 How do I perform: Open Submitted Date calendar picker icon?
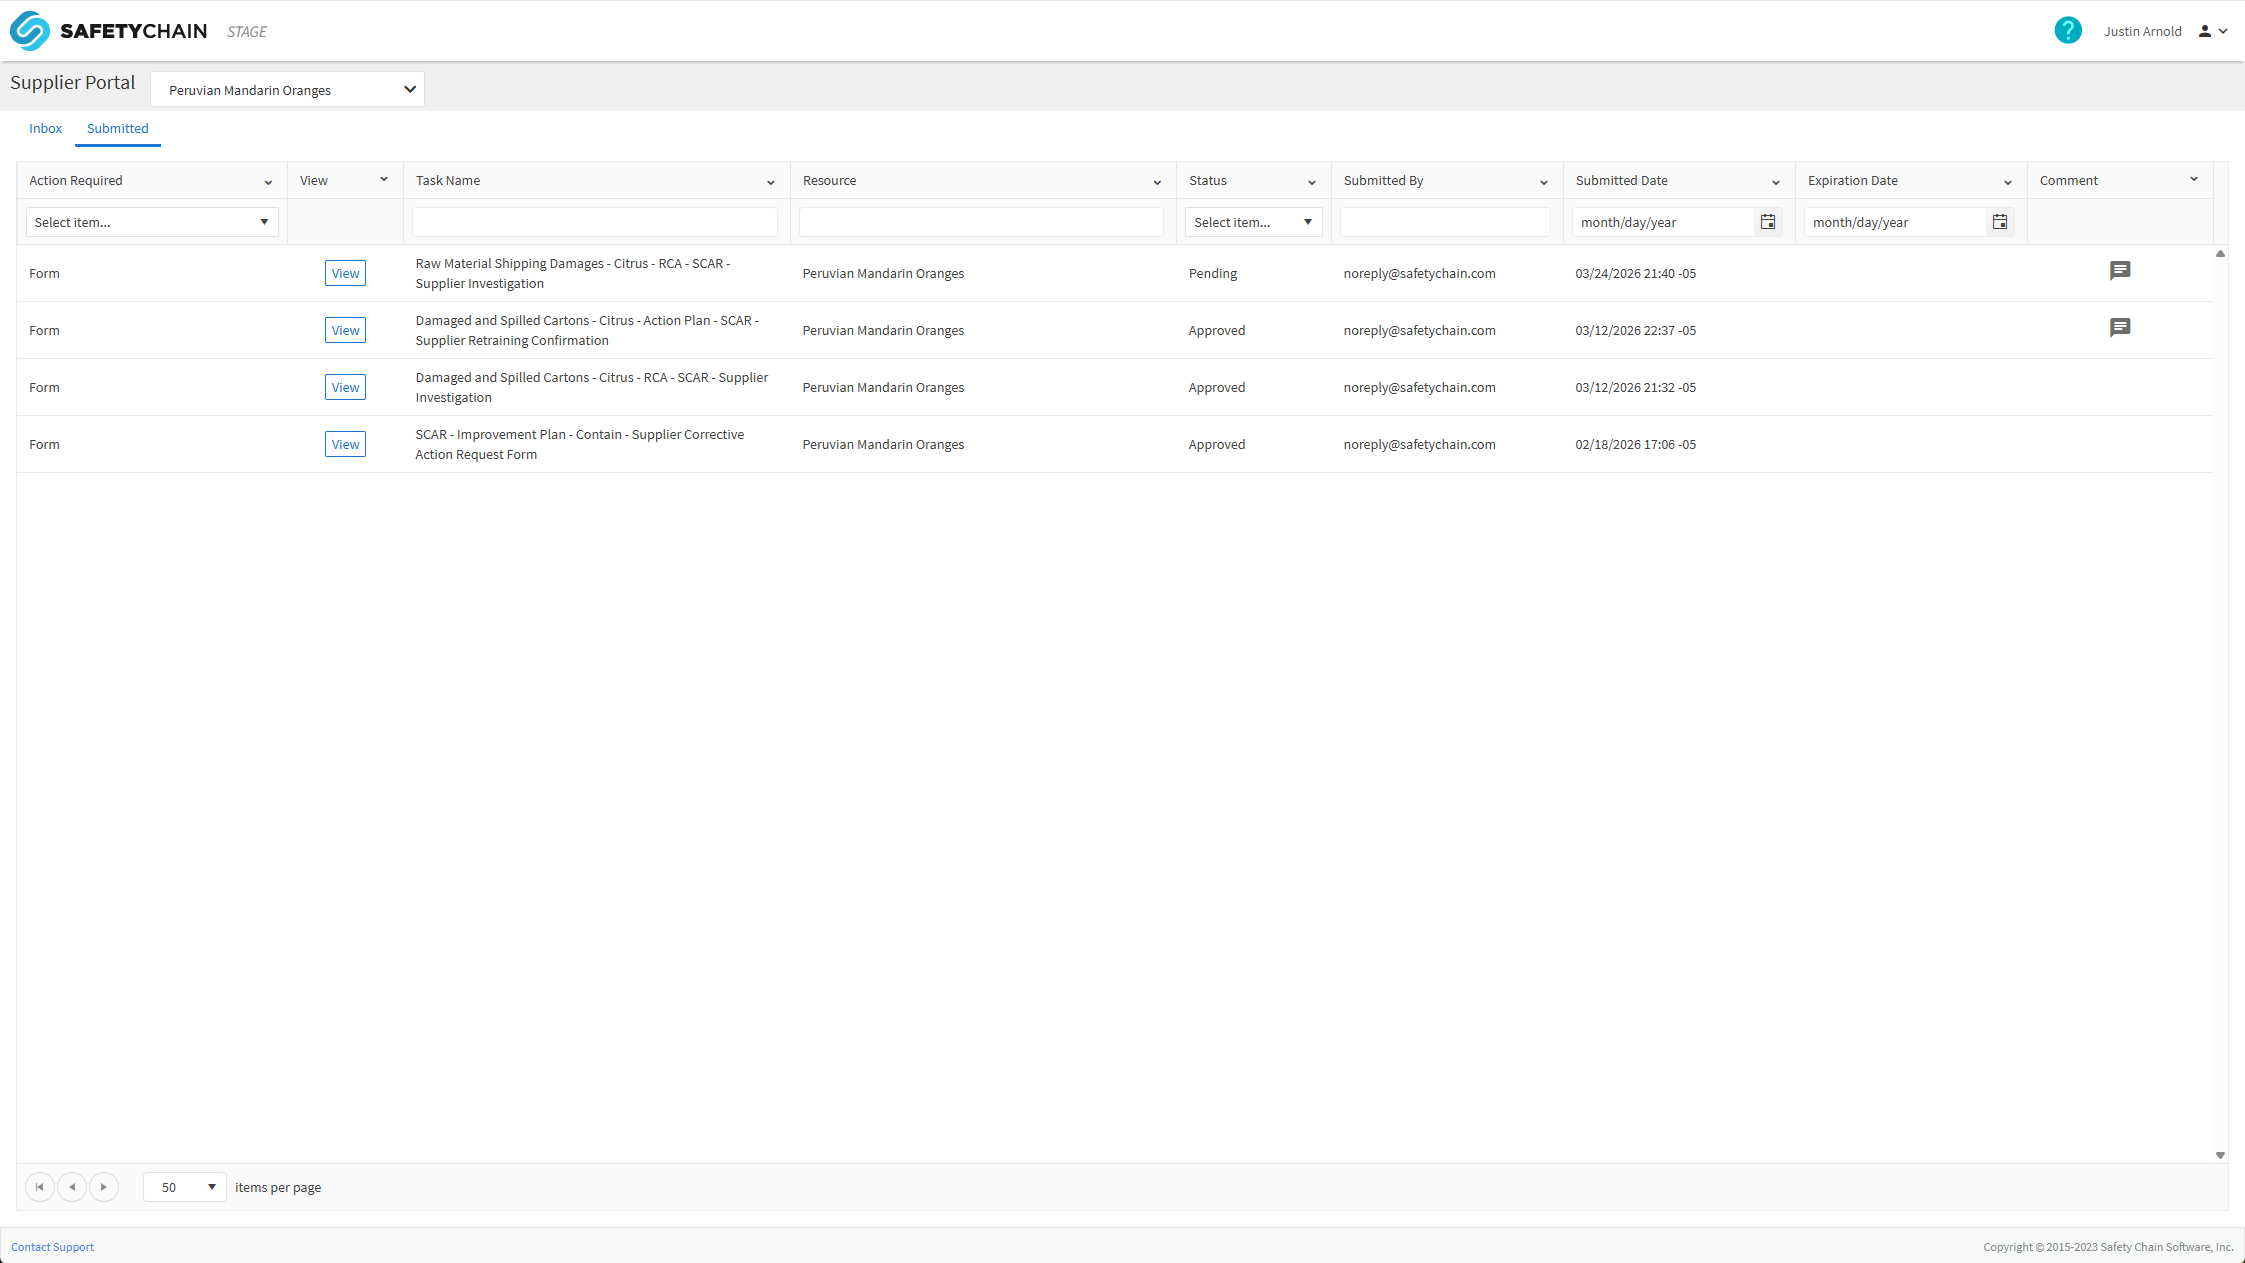click(x=1767, y=222)
